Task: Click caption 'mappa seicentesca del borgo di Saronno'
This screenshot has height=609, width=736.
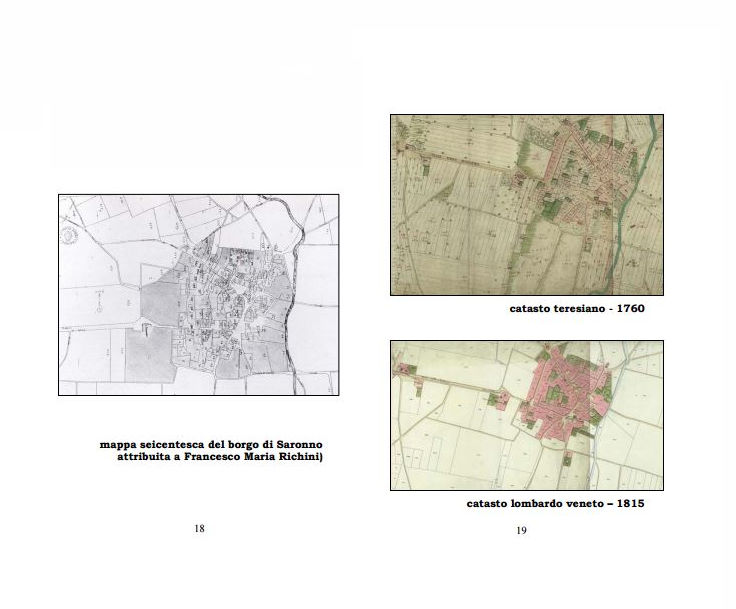Action: pyautogui.click(x=211, y=445)
